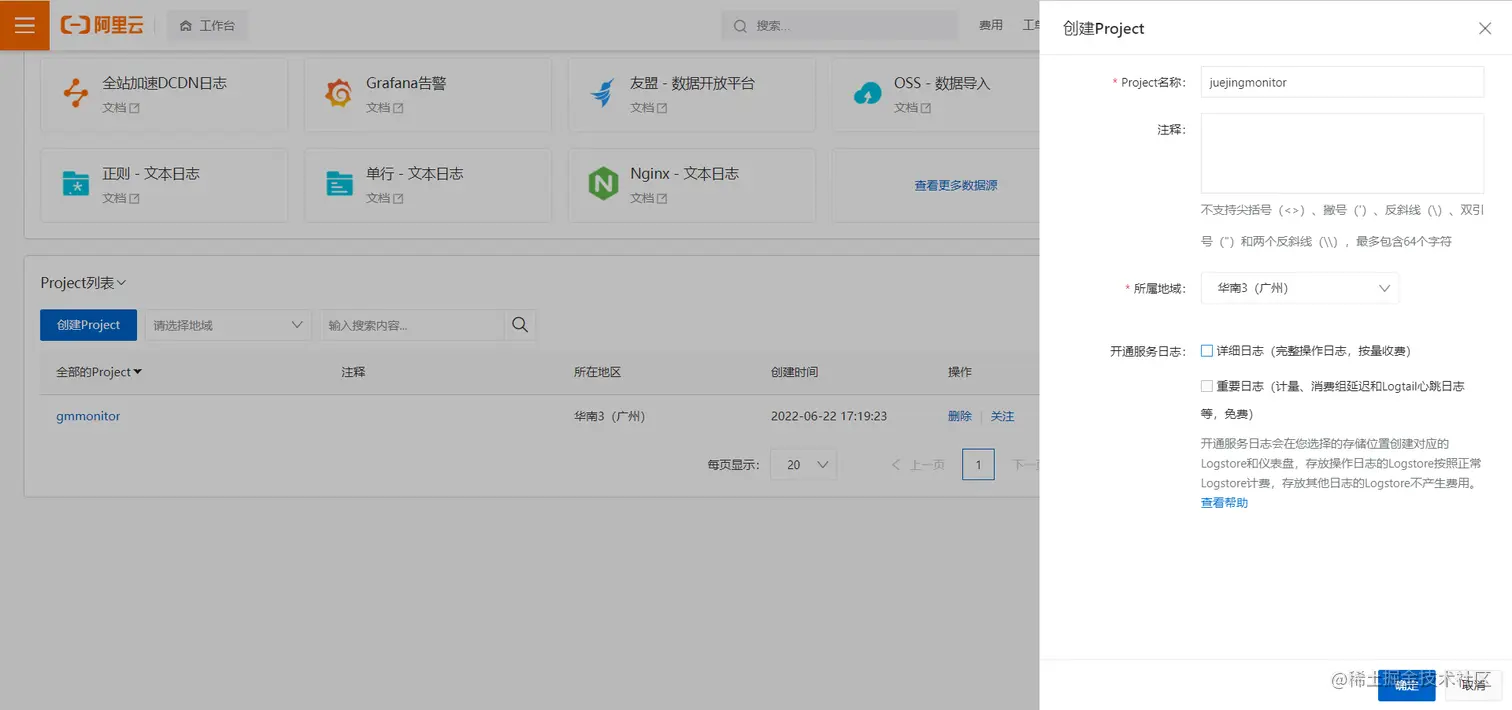The image size is (1512, 710).
Task: Open the 请选择地域 region dropdown
Action: [228, 325]
